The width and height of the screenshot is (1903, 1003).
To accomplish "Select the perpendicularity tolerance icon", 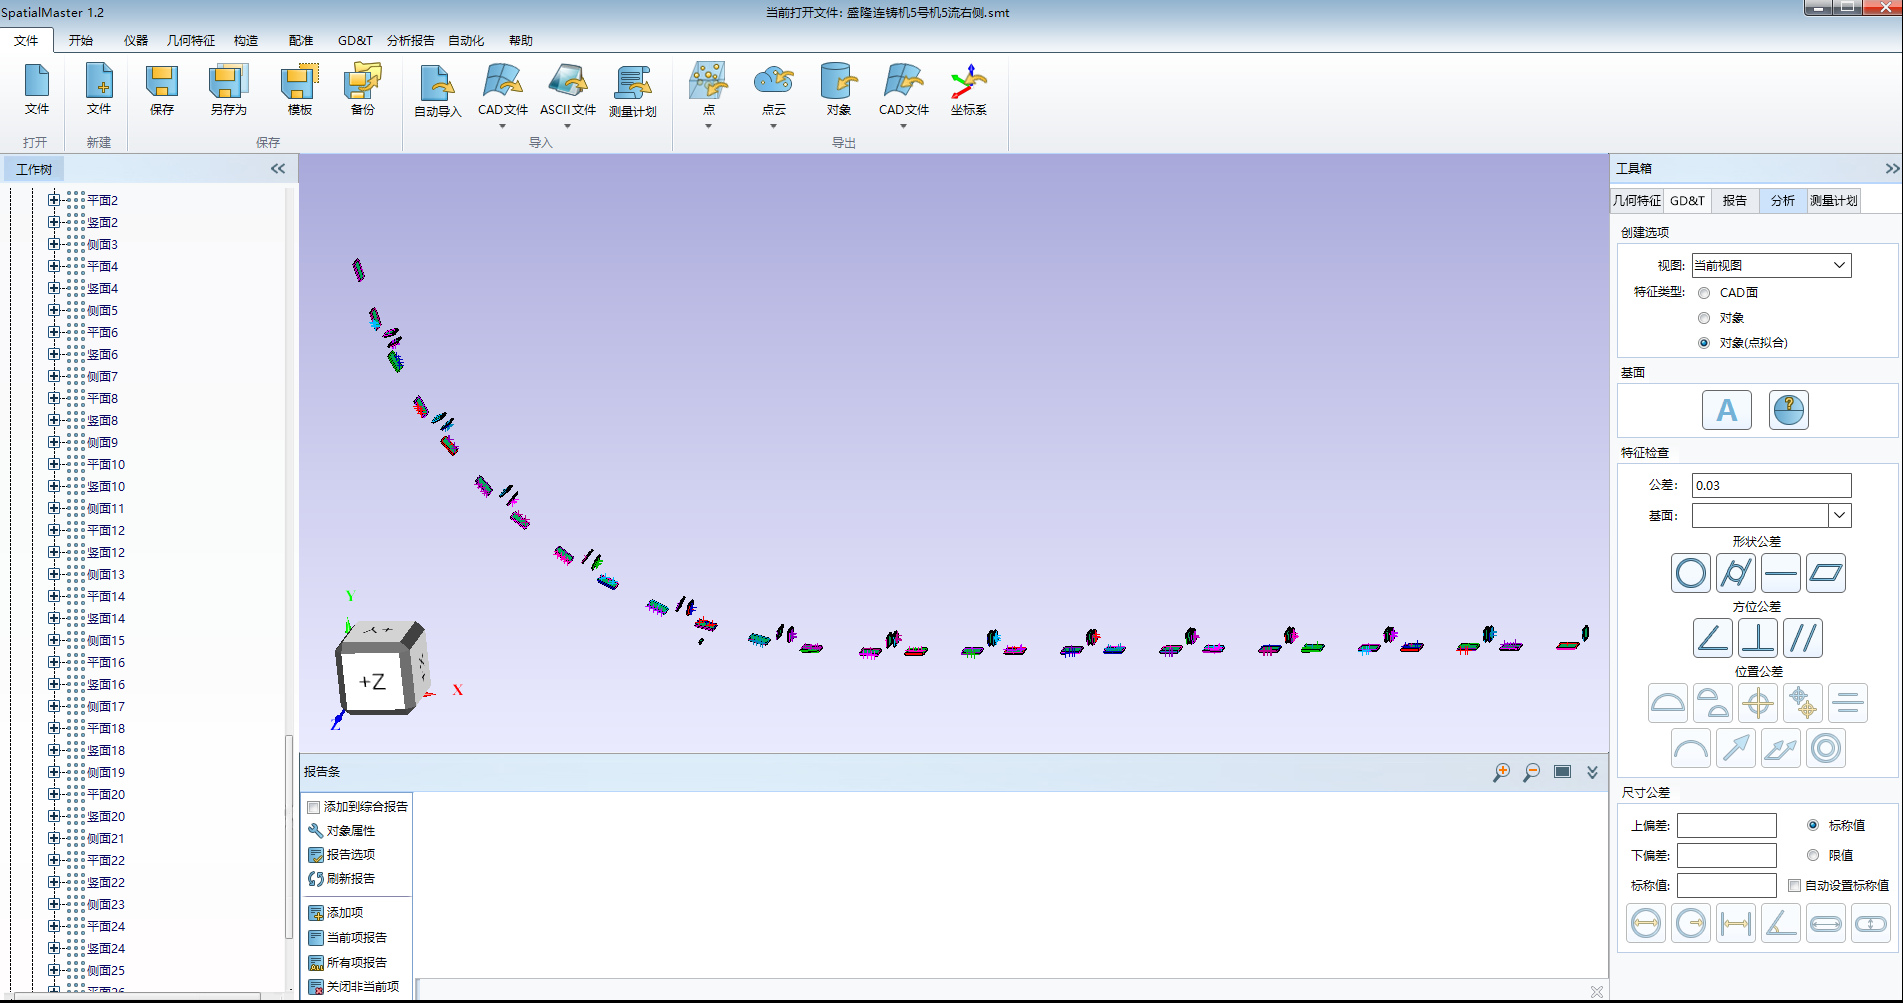I will [x=1757, y=639].
